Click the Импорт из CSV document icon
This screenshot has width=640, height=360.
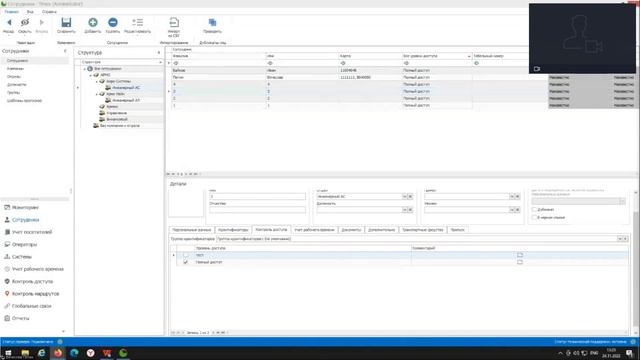coord(174,22)
